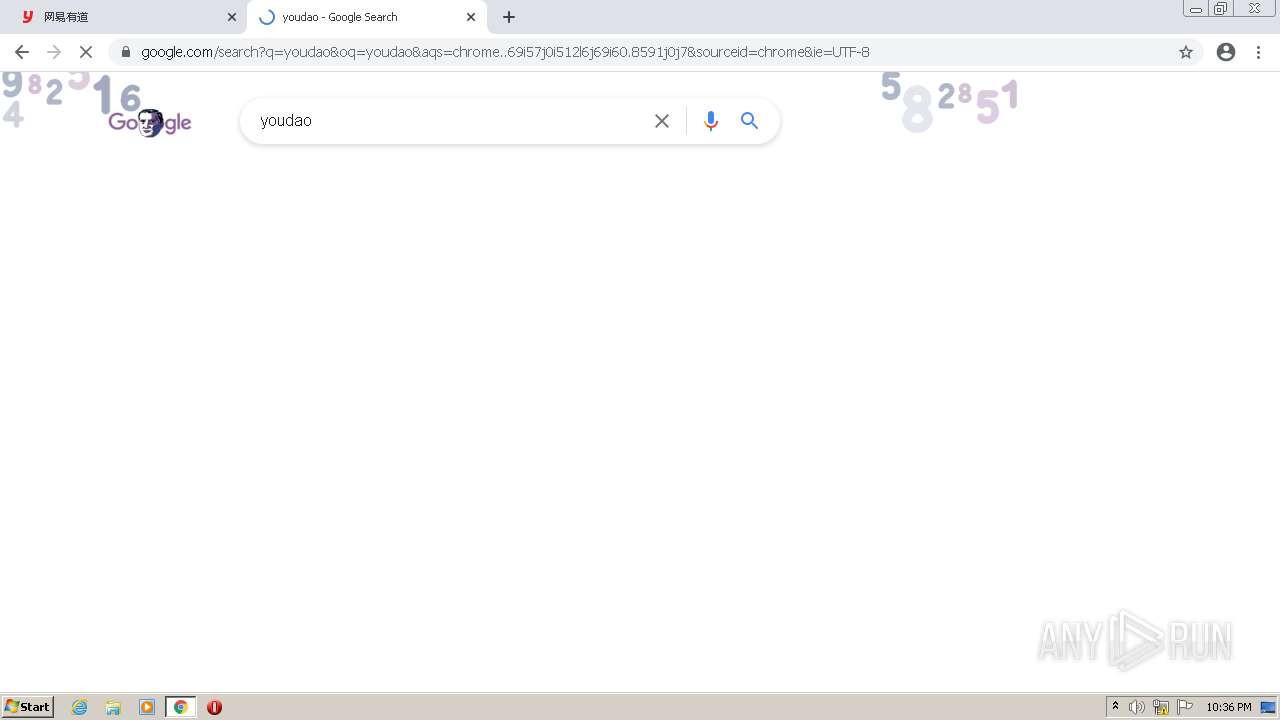
Task: View site security lock info
Action: point(126,52)
